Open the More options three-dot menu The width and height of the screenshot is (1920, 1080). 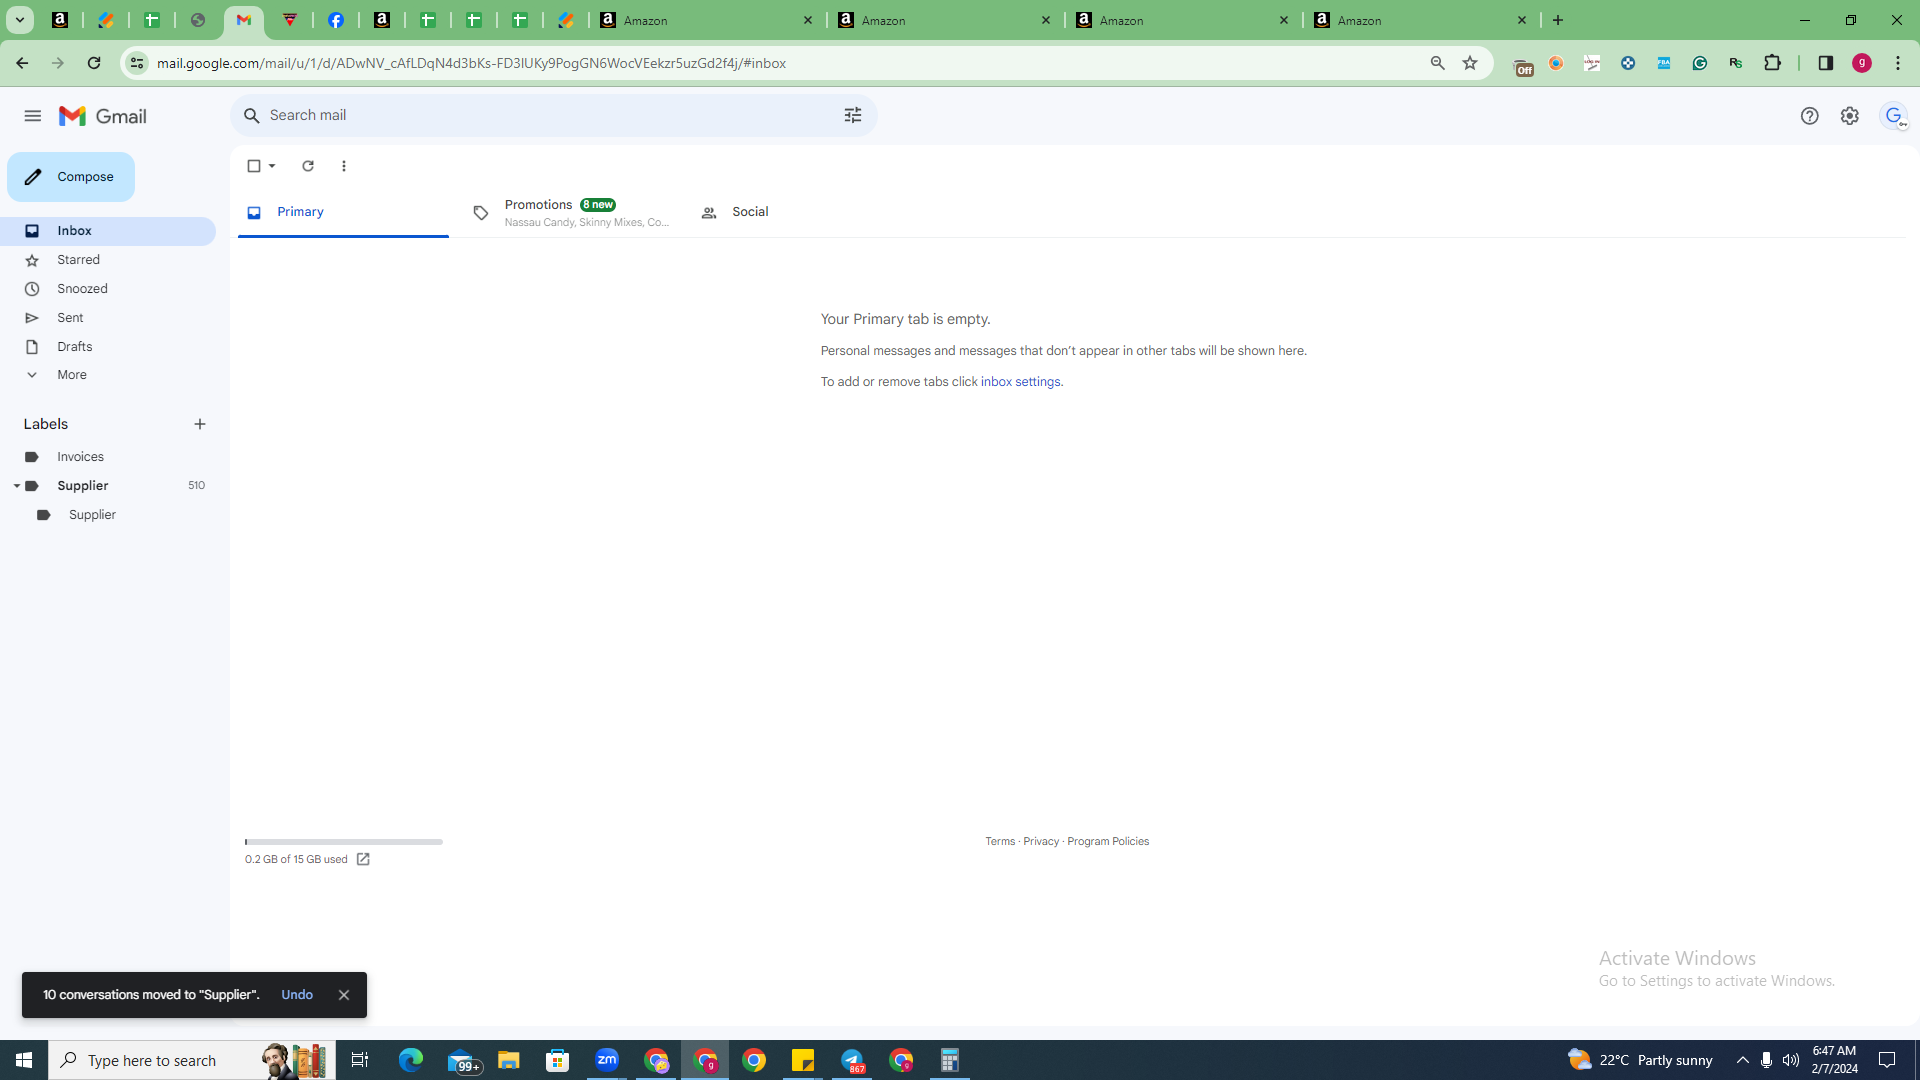pos(344,166)
